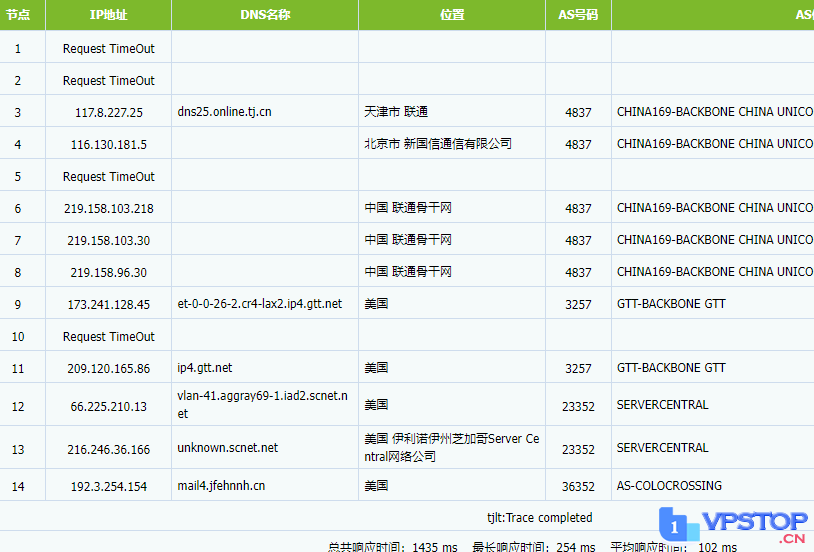Screen dimensions: 814x552
Task: Click SERVERCENTRAL in node 13 row
Action: [x=662, y=448]
